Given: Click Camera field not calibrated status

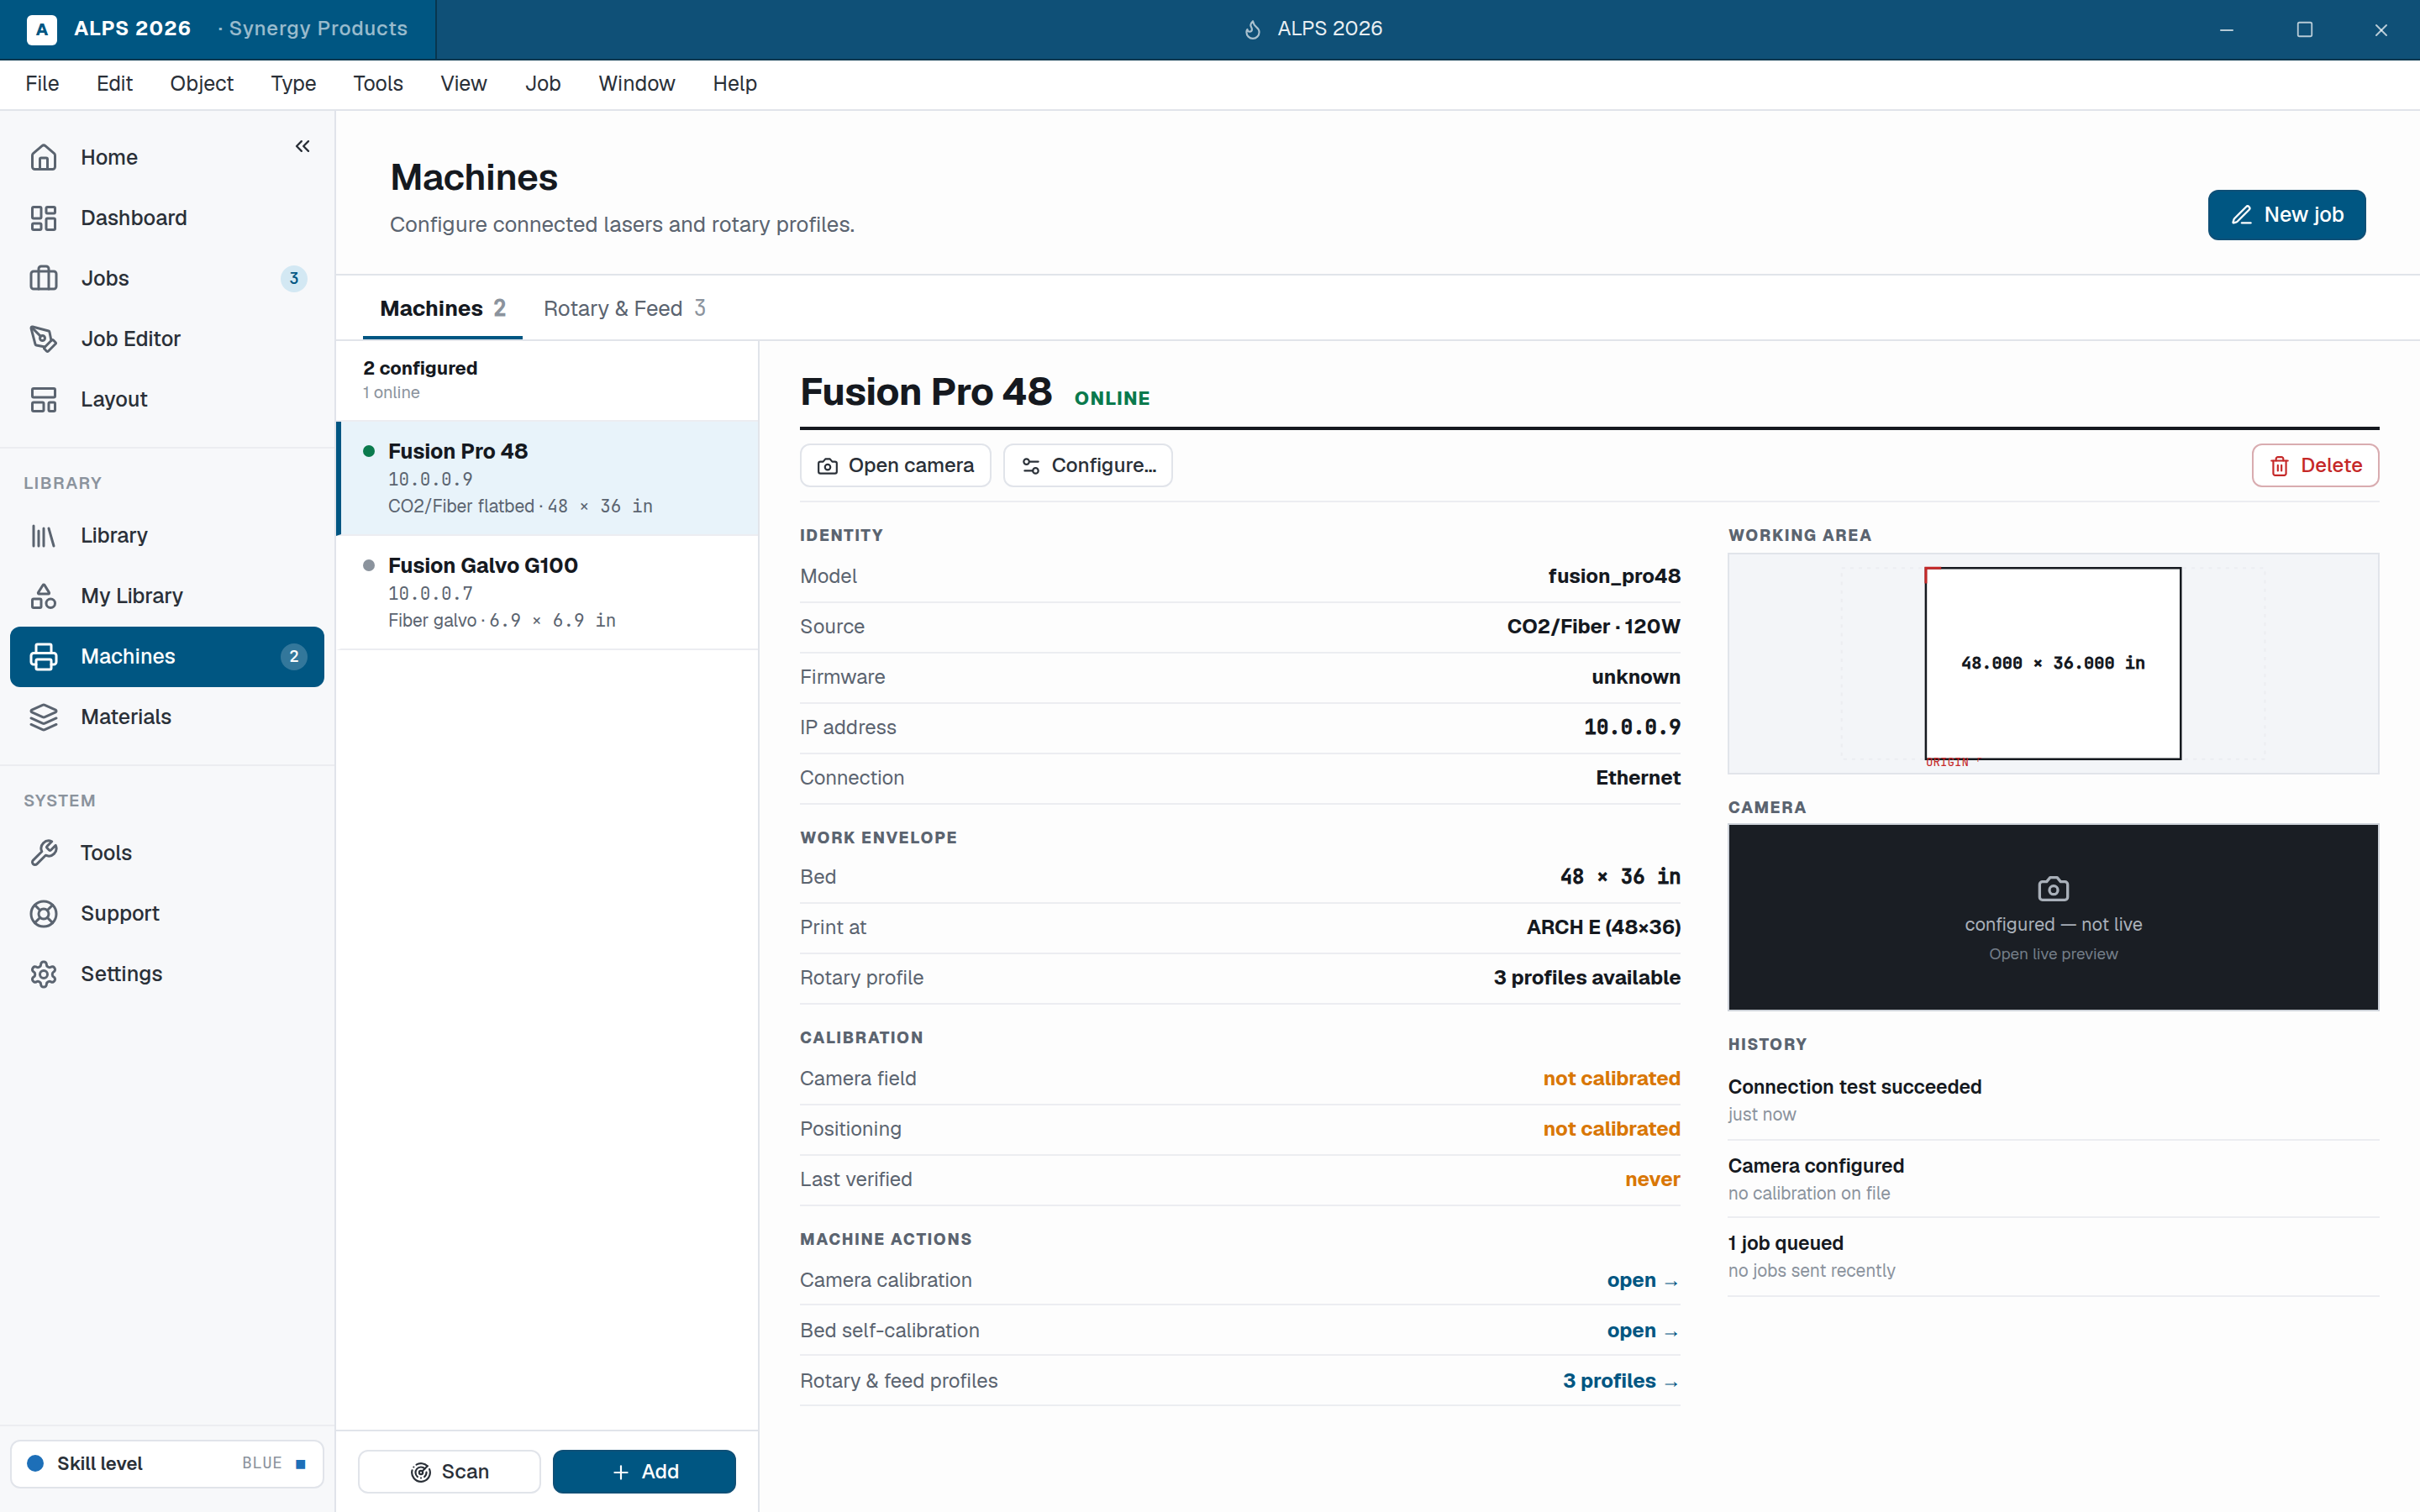Looking at the screenshot, I should pos(1611,1078).
